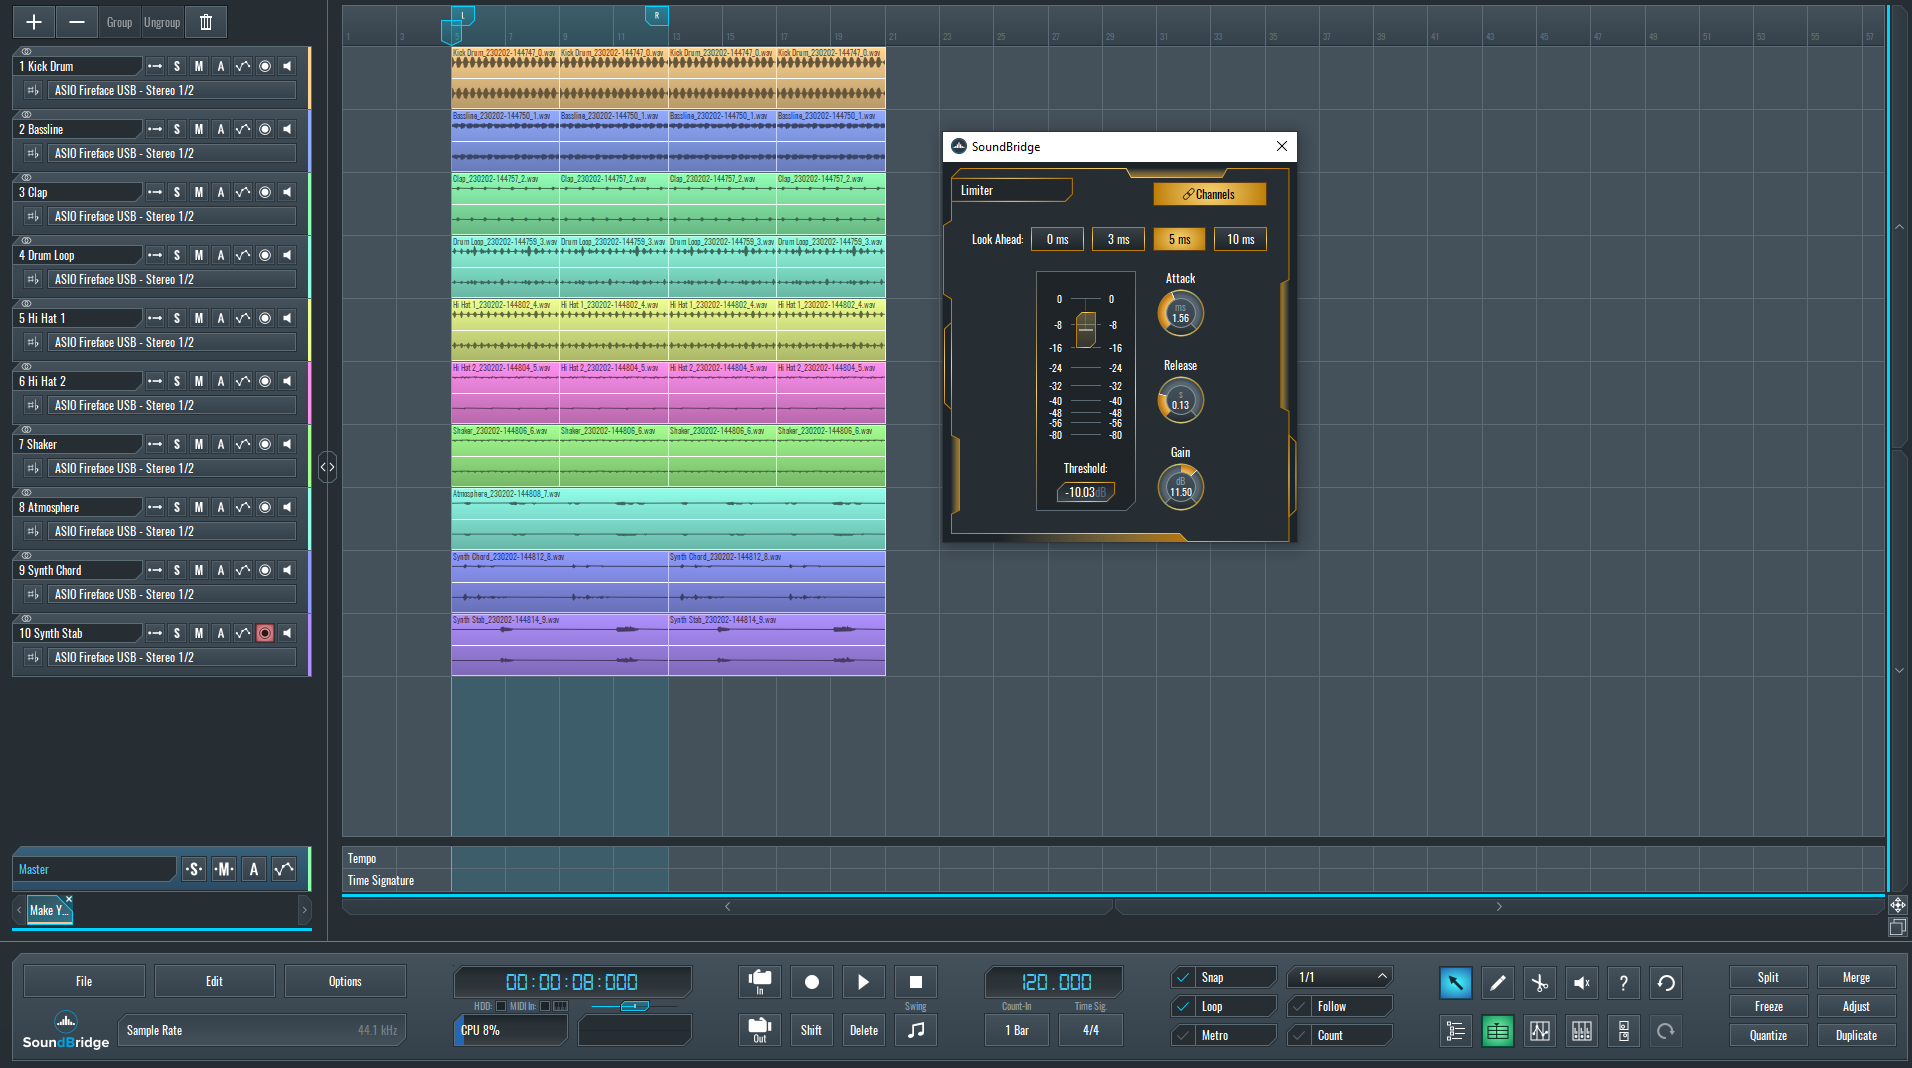Toggle the Snap checkbox
The width and height of the screenshot is (1912, 1068).
coord(1183,977)
